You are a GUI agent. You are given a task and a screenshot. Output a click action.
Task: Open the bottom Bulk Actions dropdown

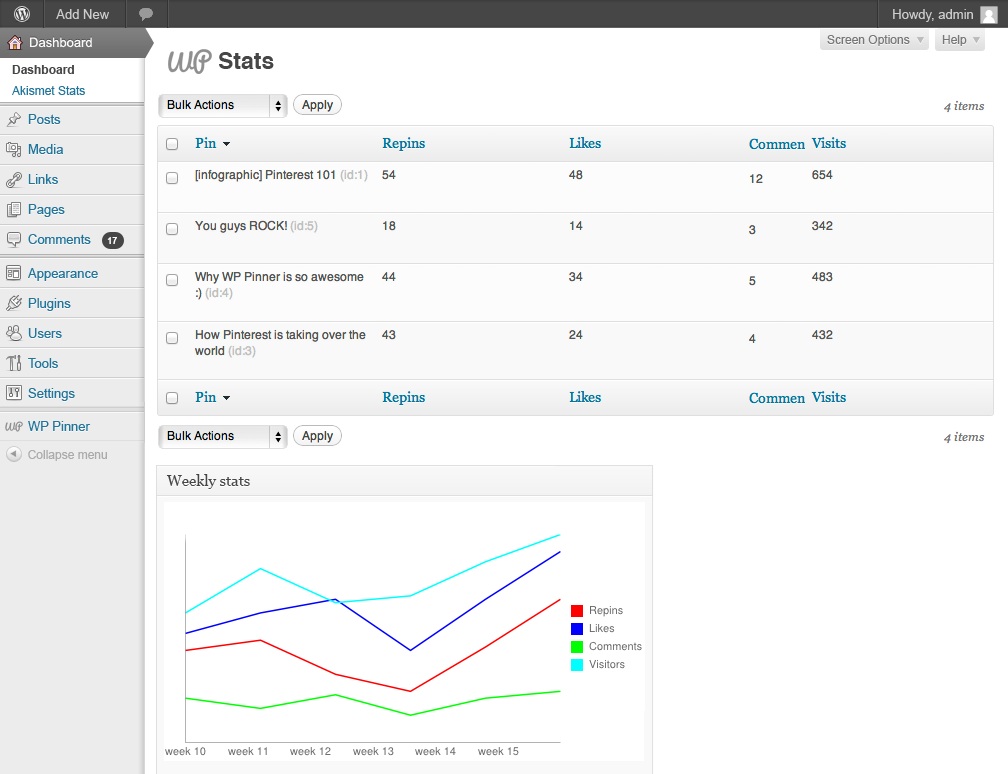pos(222,436)
